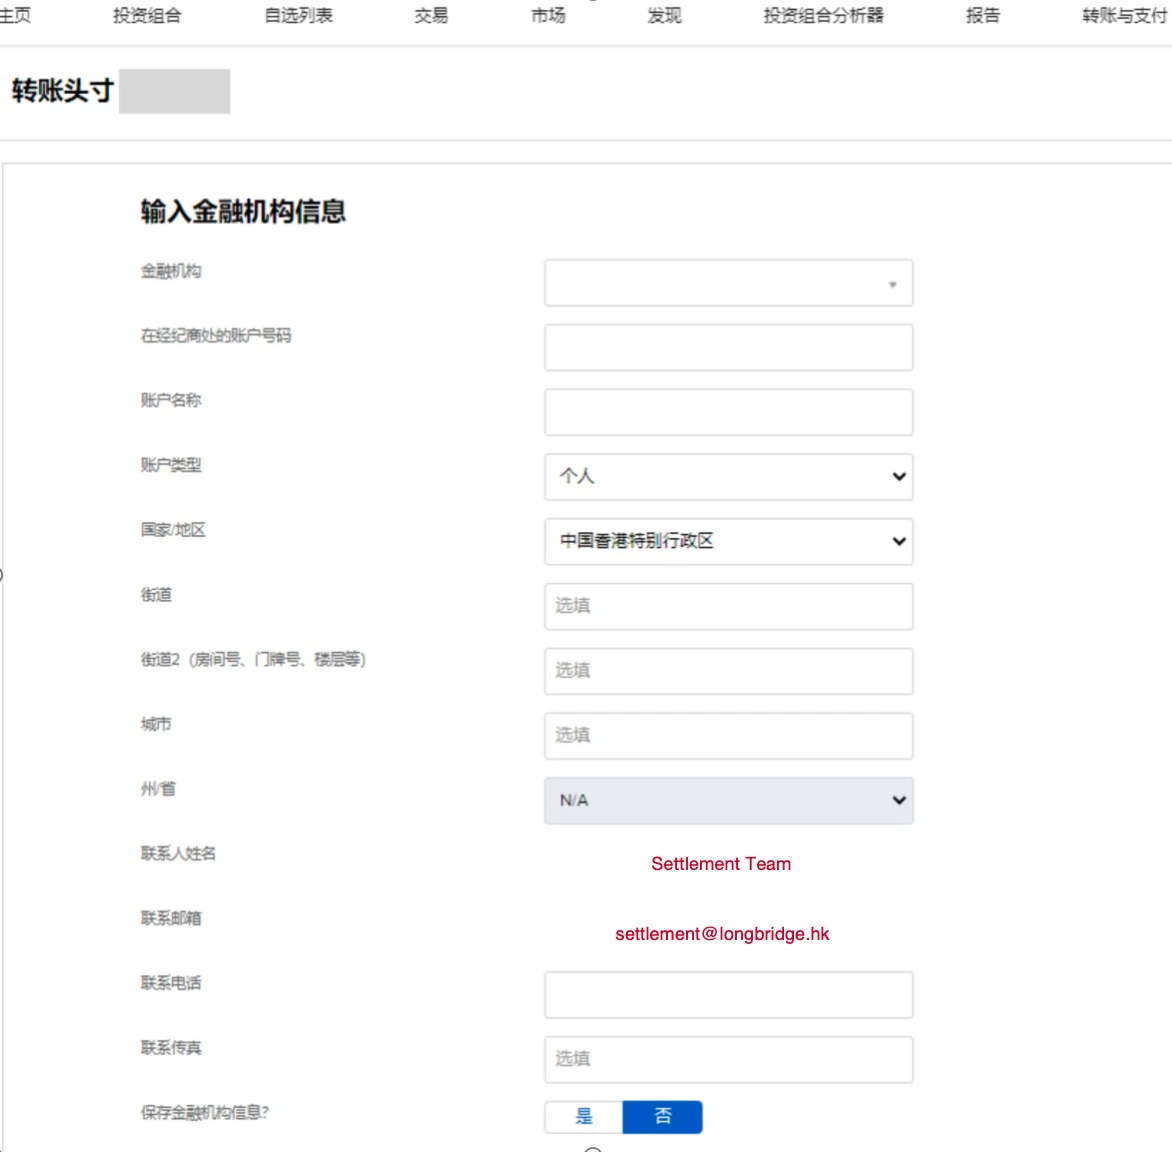Click the 城市 optional input box
This screenshot has width=1172, height=1152.
(x=728, y=736)
